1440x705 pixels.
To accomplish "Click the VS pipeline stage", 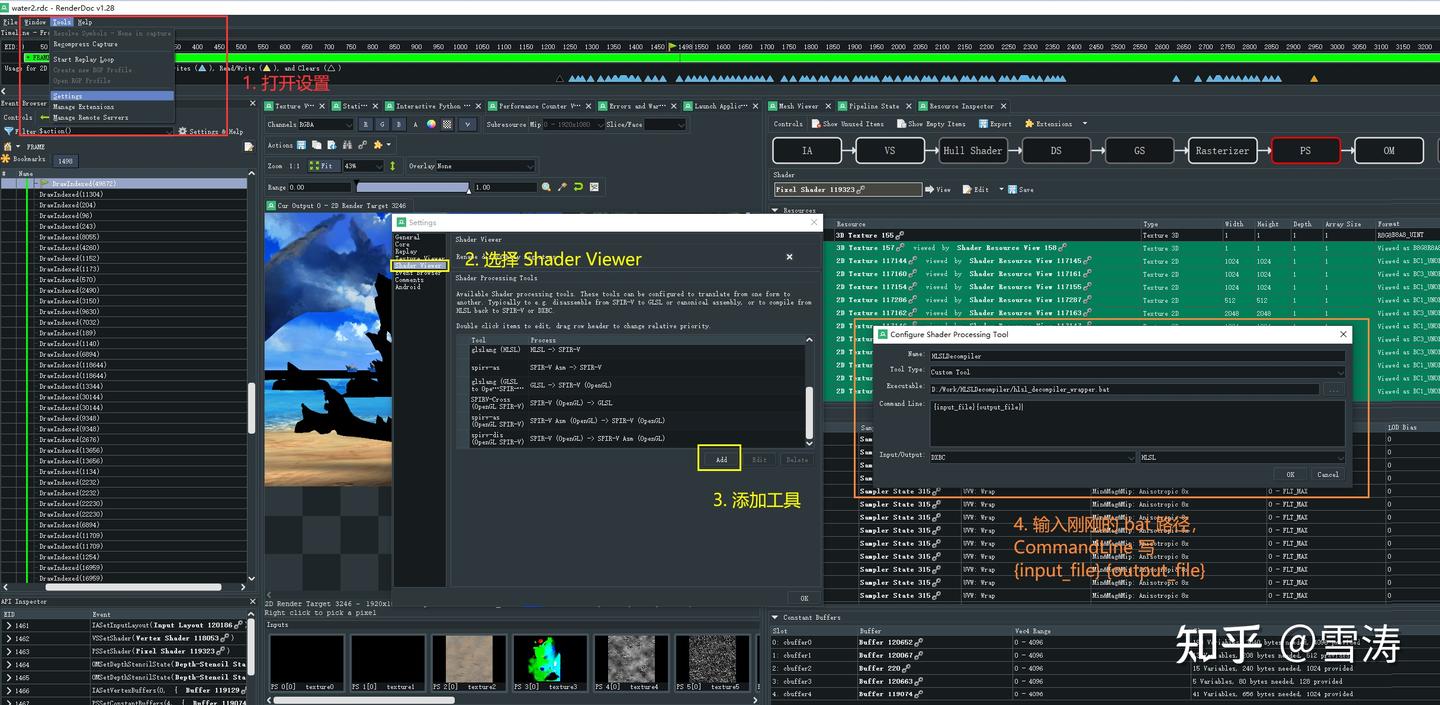I will pos(889,150).
